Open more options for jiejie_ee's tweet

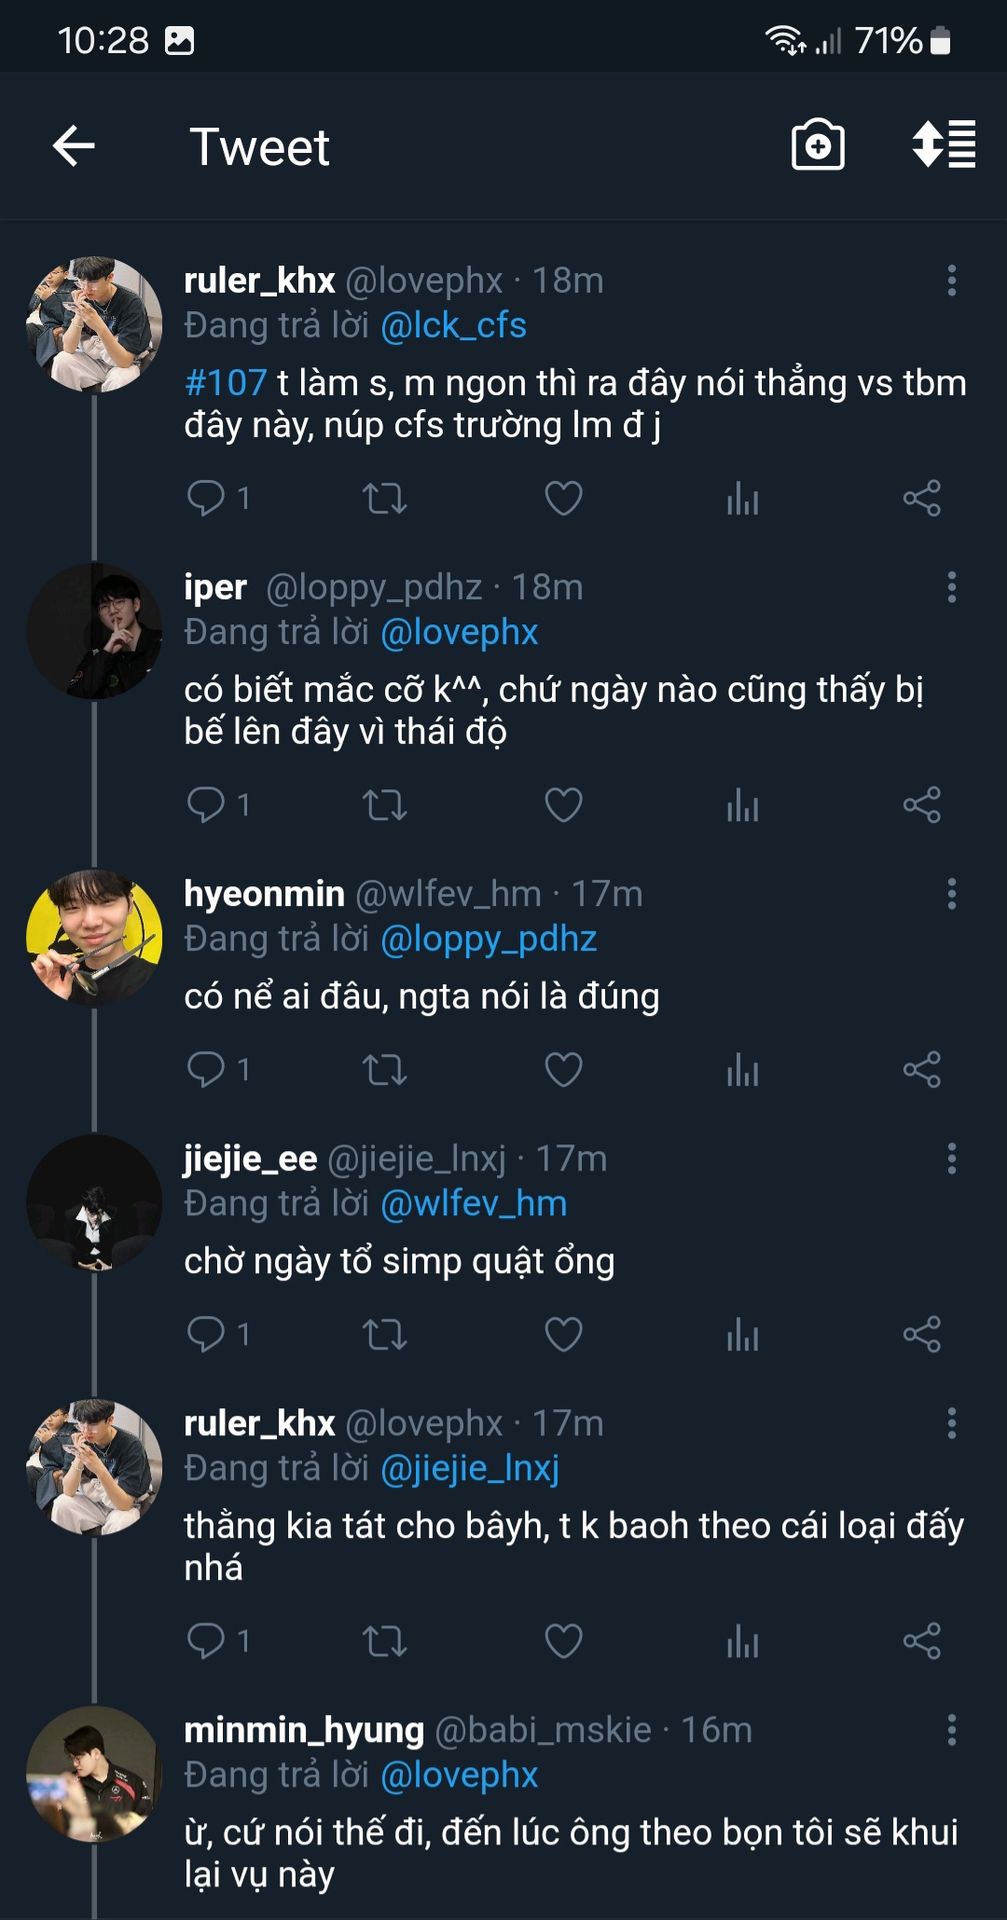(951, 1159)
